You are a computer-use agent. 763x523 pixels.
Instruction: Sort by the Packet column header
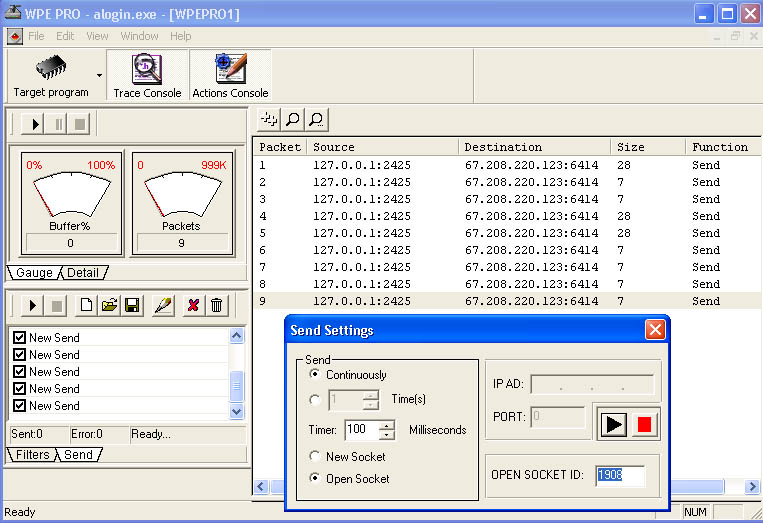click(x=280, y=147)
